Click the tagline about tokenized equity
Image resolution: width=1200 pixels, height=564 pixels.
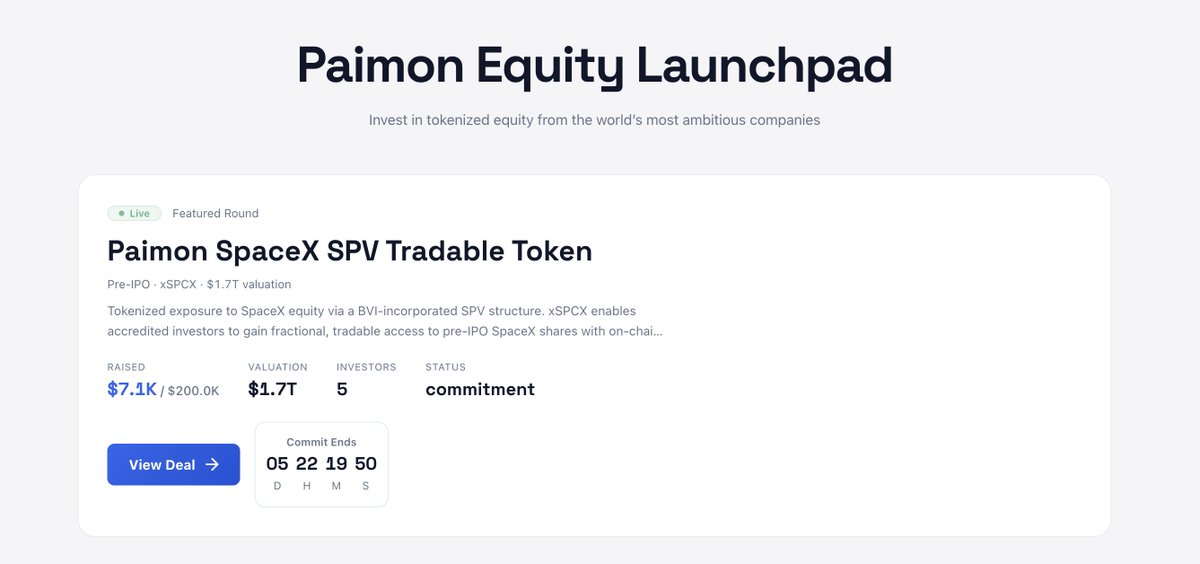[x=594, y=120]
